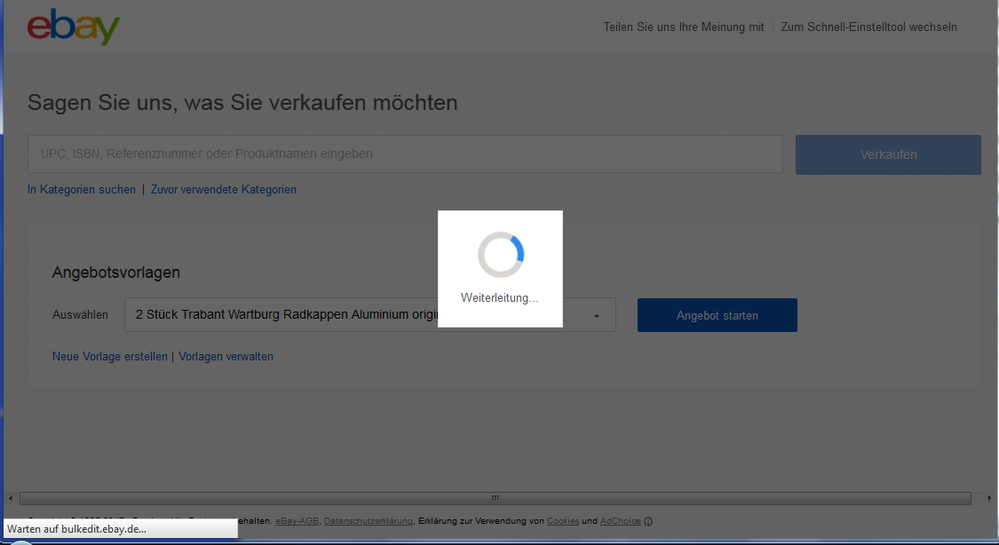Viewport: 999px width, 545px height.
Task: Click the AdChoice info icon
Action: point(649,521)
